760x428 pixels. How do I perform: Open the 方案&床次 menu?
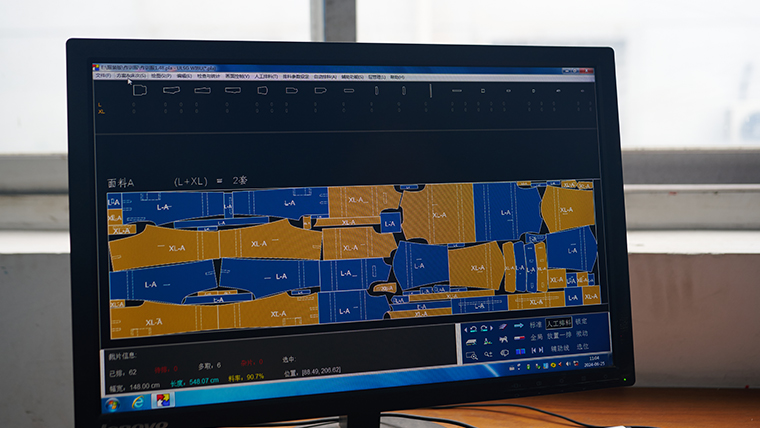click(131, 76)
